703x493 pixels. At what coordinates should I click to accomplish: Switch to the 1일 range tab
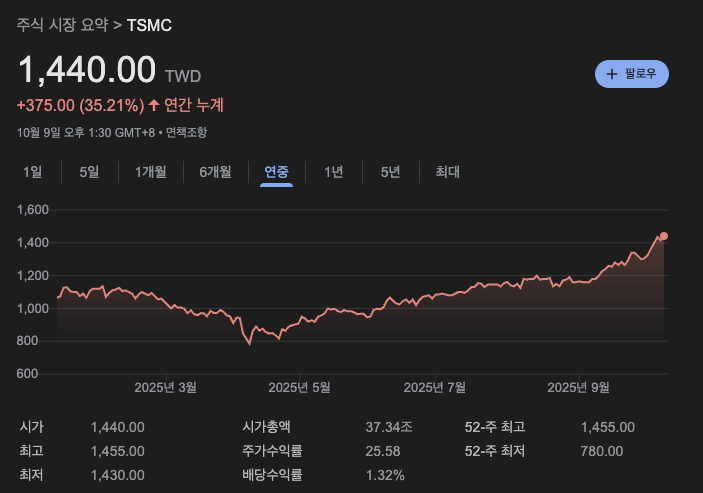coord(33,172)
